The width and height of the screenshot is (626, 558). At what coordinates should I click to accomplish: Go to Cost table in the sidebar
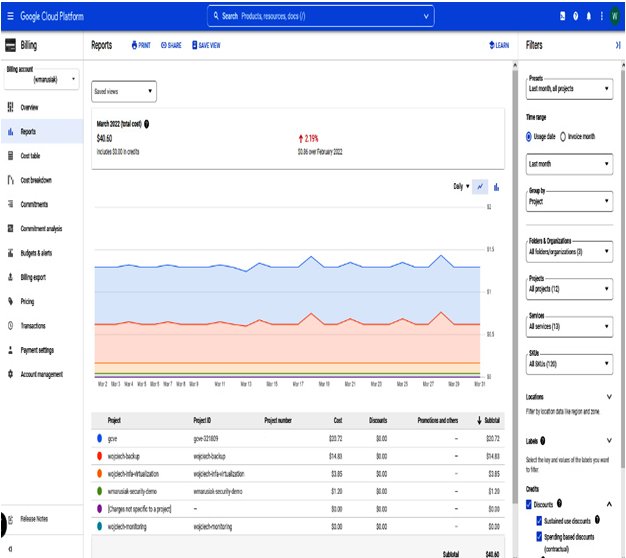pyautogui.click(x=42, y=155)
